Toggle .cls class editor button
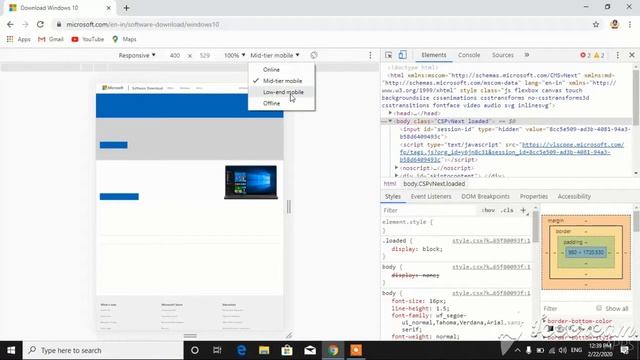Image resolution: width=640 pixels, height=360 pixels. click(507, 210)
